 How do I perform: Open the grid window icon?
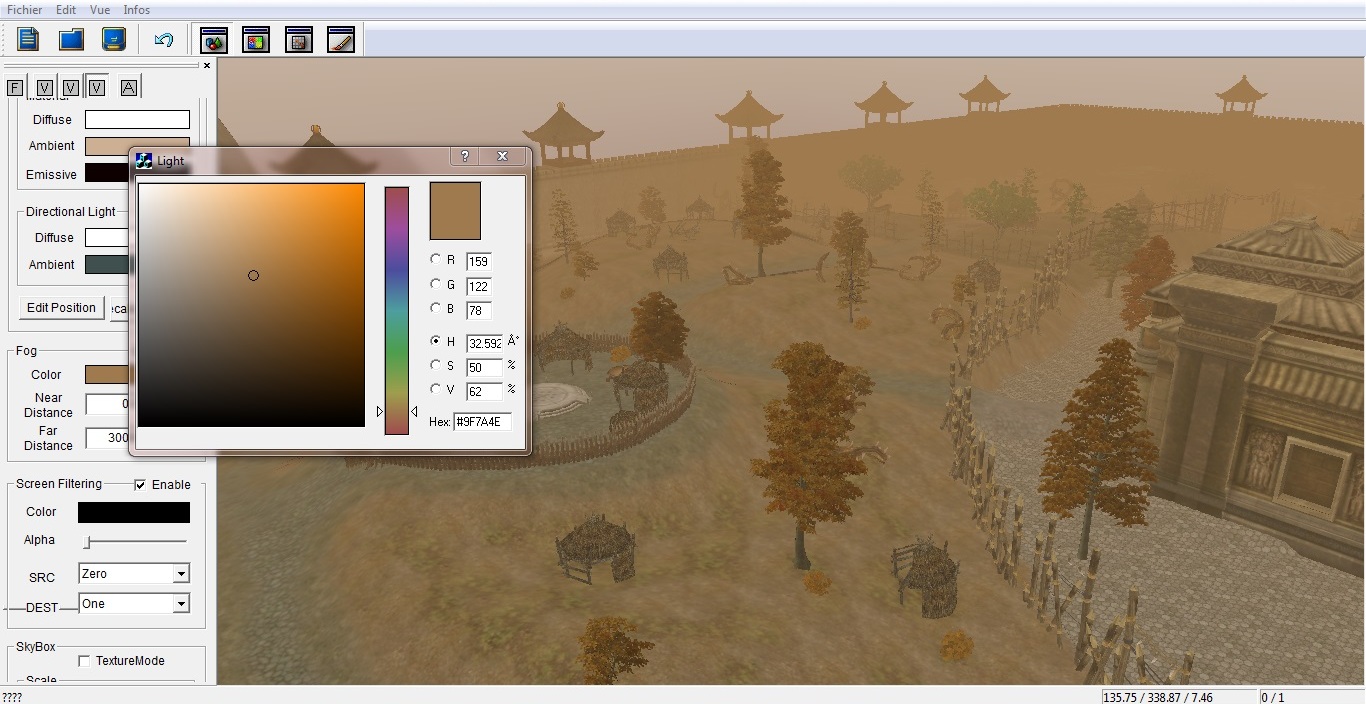pos(298,40)
